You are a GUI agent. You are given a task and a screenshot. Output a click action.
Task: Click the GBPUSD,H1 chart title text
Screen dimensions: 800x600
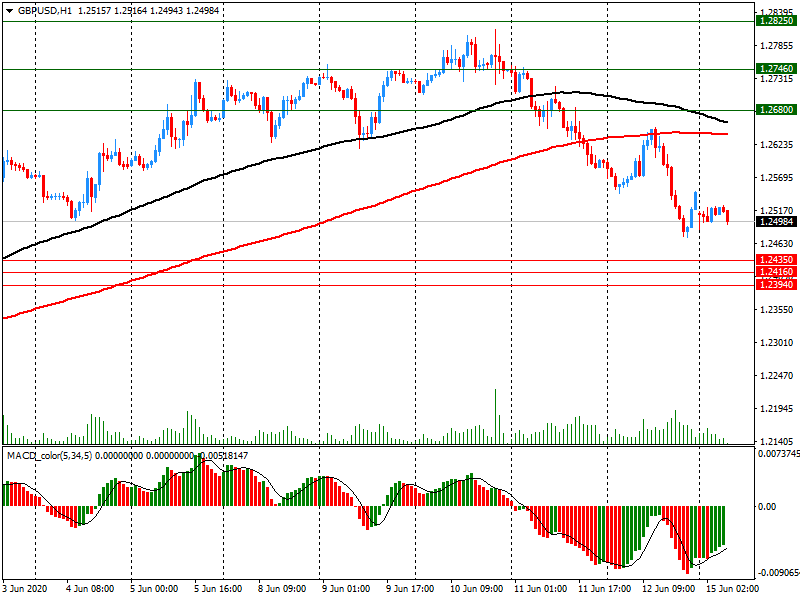point(45,11)
